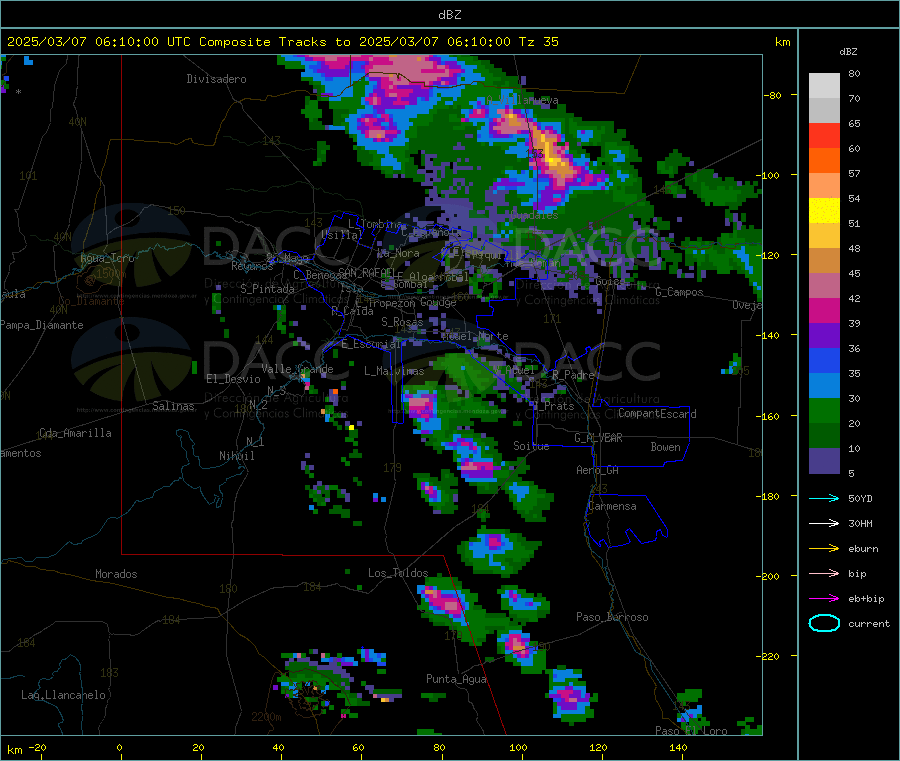900x761 pixels.
Task: Click the 'Soitue' map label
Action: pyautogui.click(x=531, y=446)
